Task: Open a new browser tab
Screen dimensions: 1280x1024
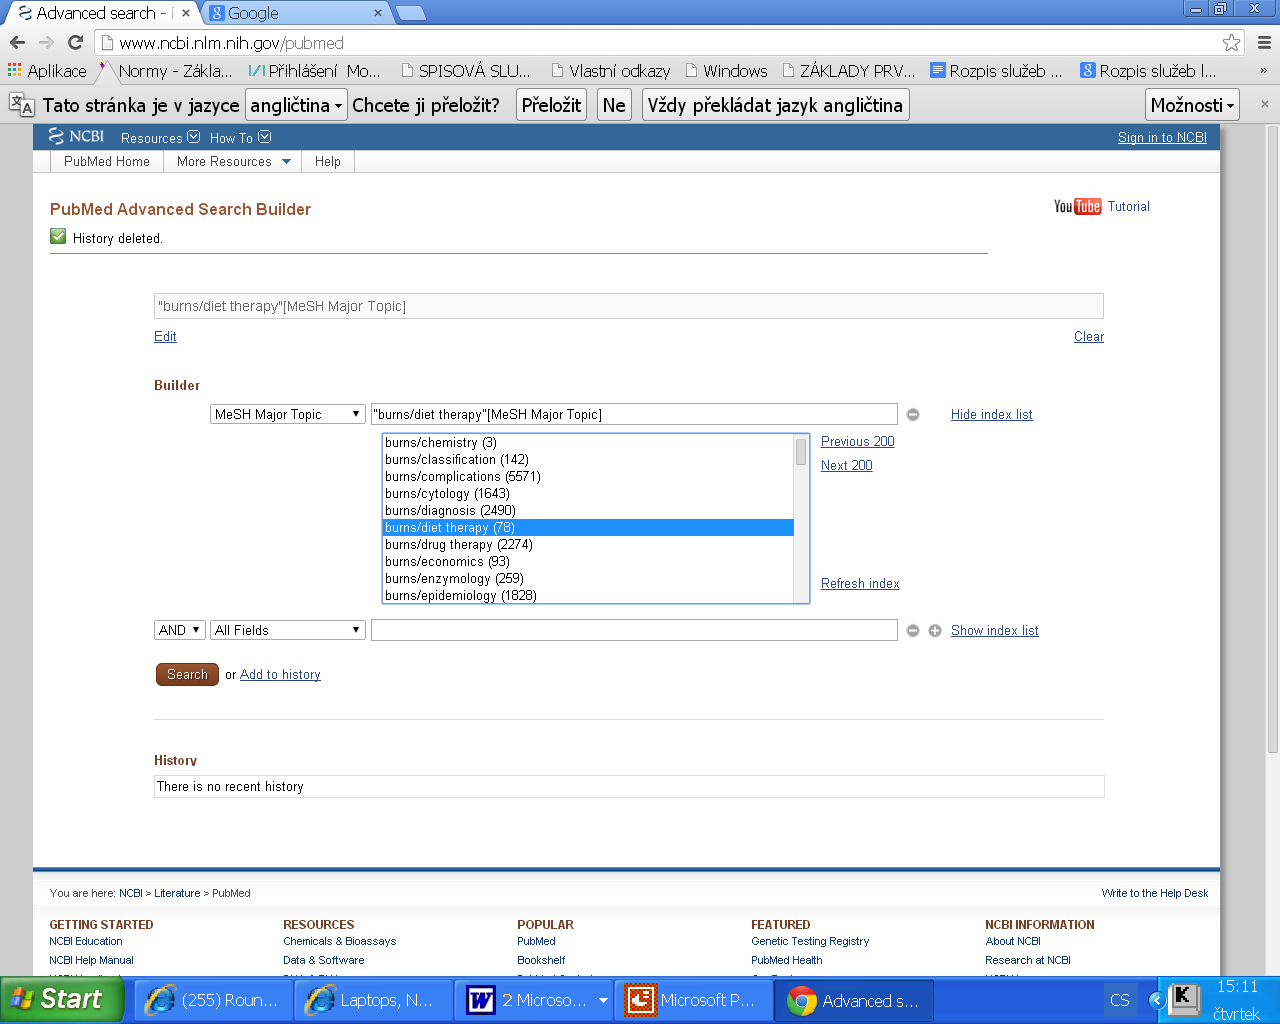Action: tap(411, 13)
